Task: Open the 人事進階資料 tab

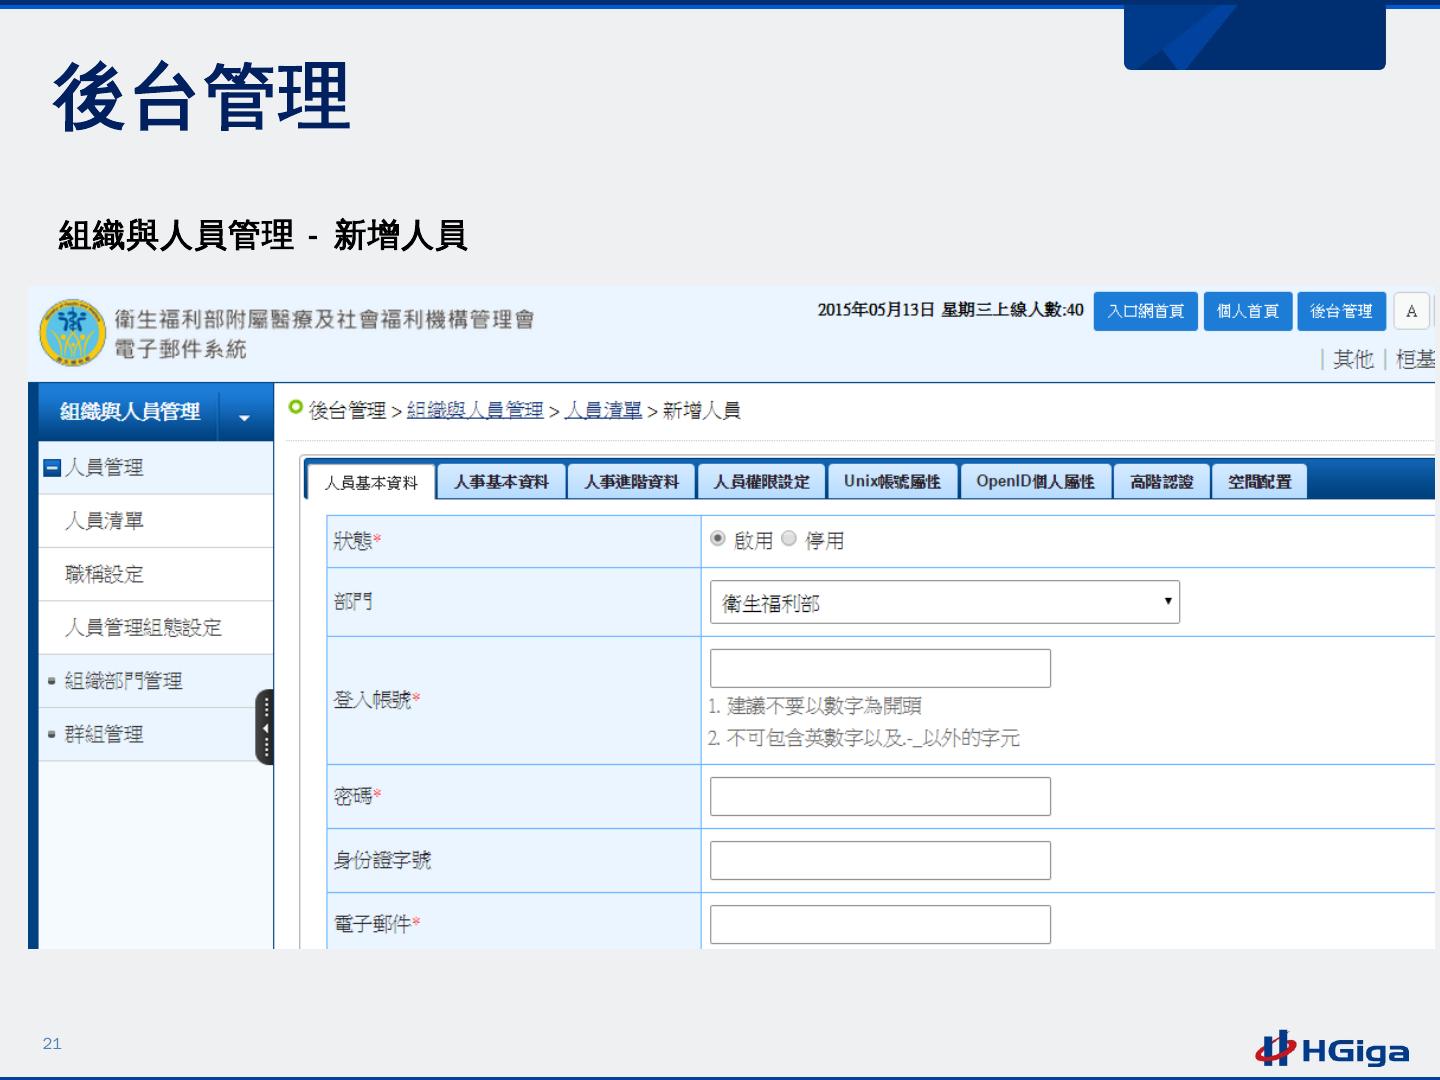Action: tap(632, 481)
